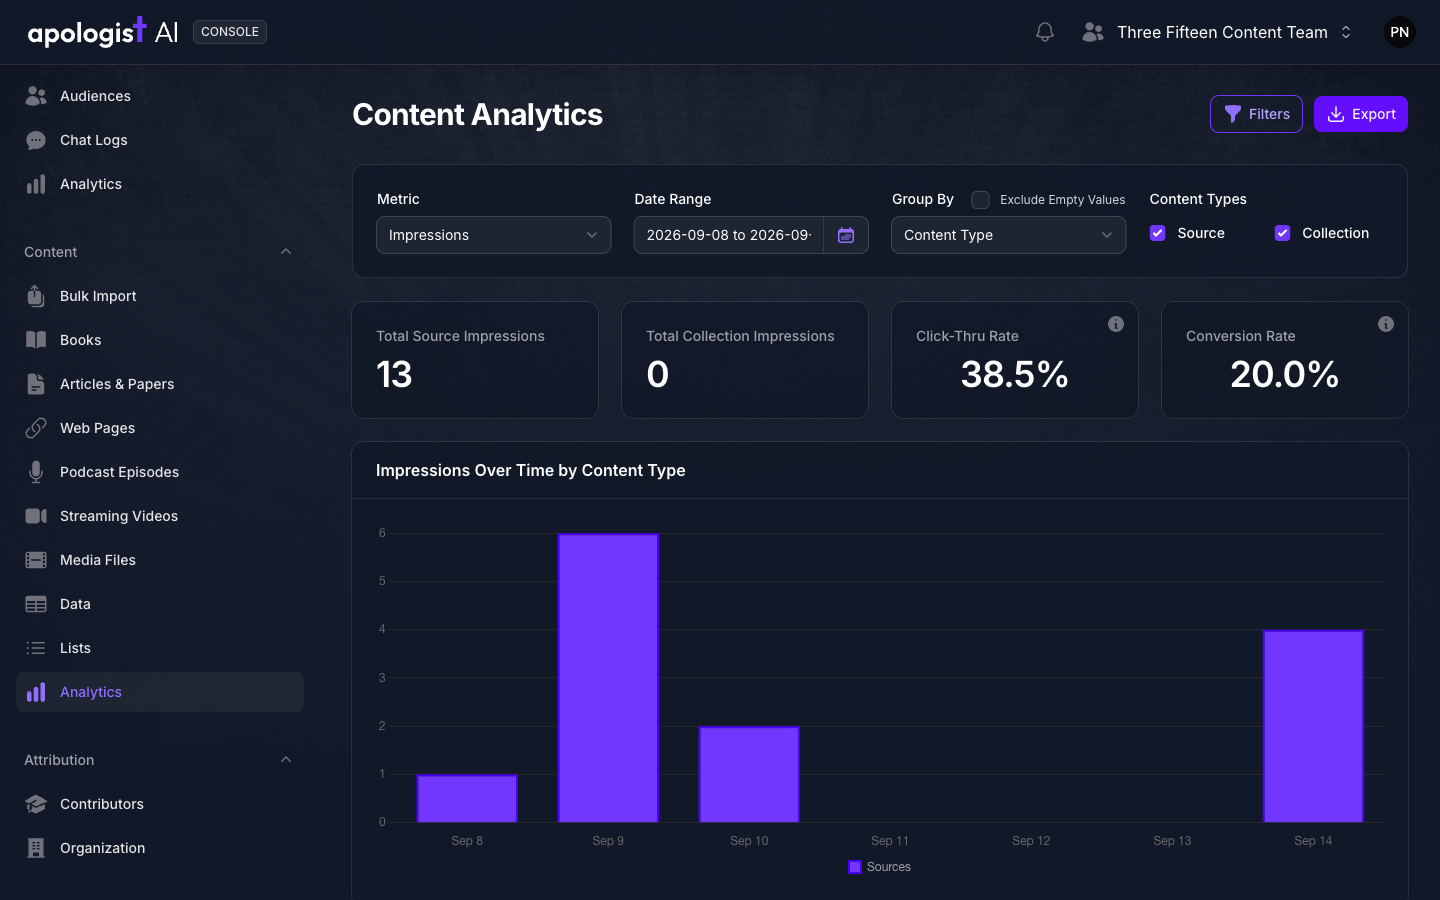Open the Filters button

[1256, 114]
